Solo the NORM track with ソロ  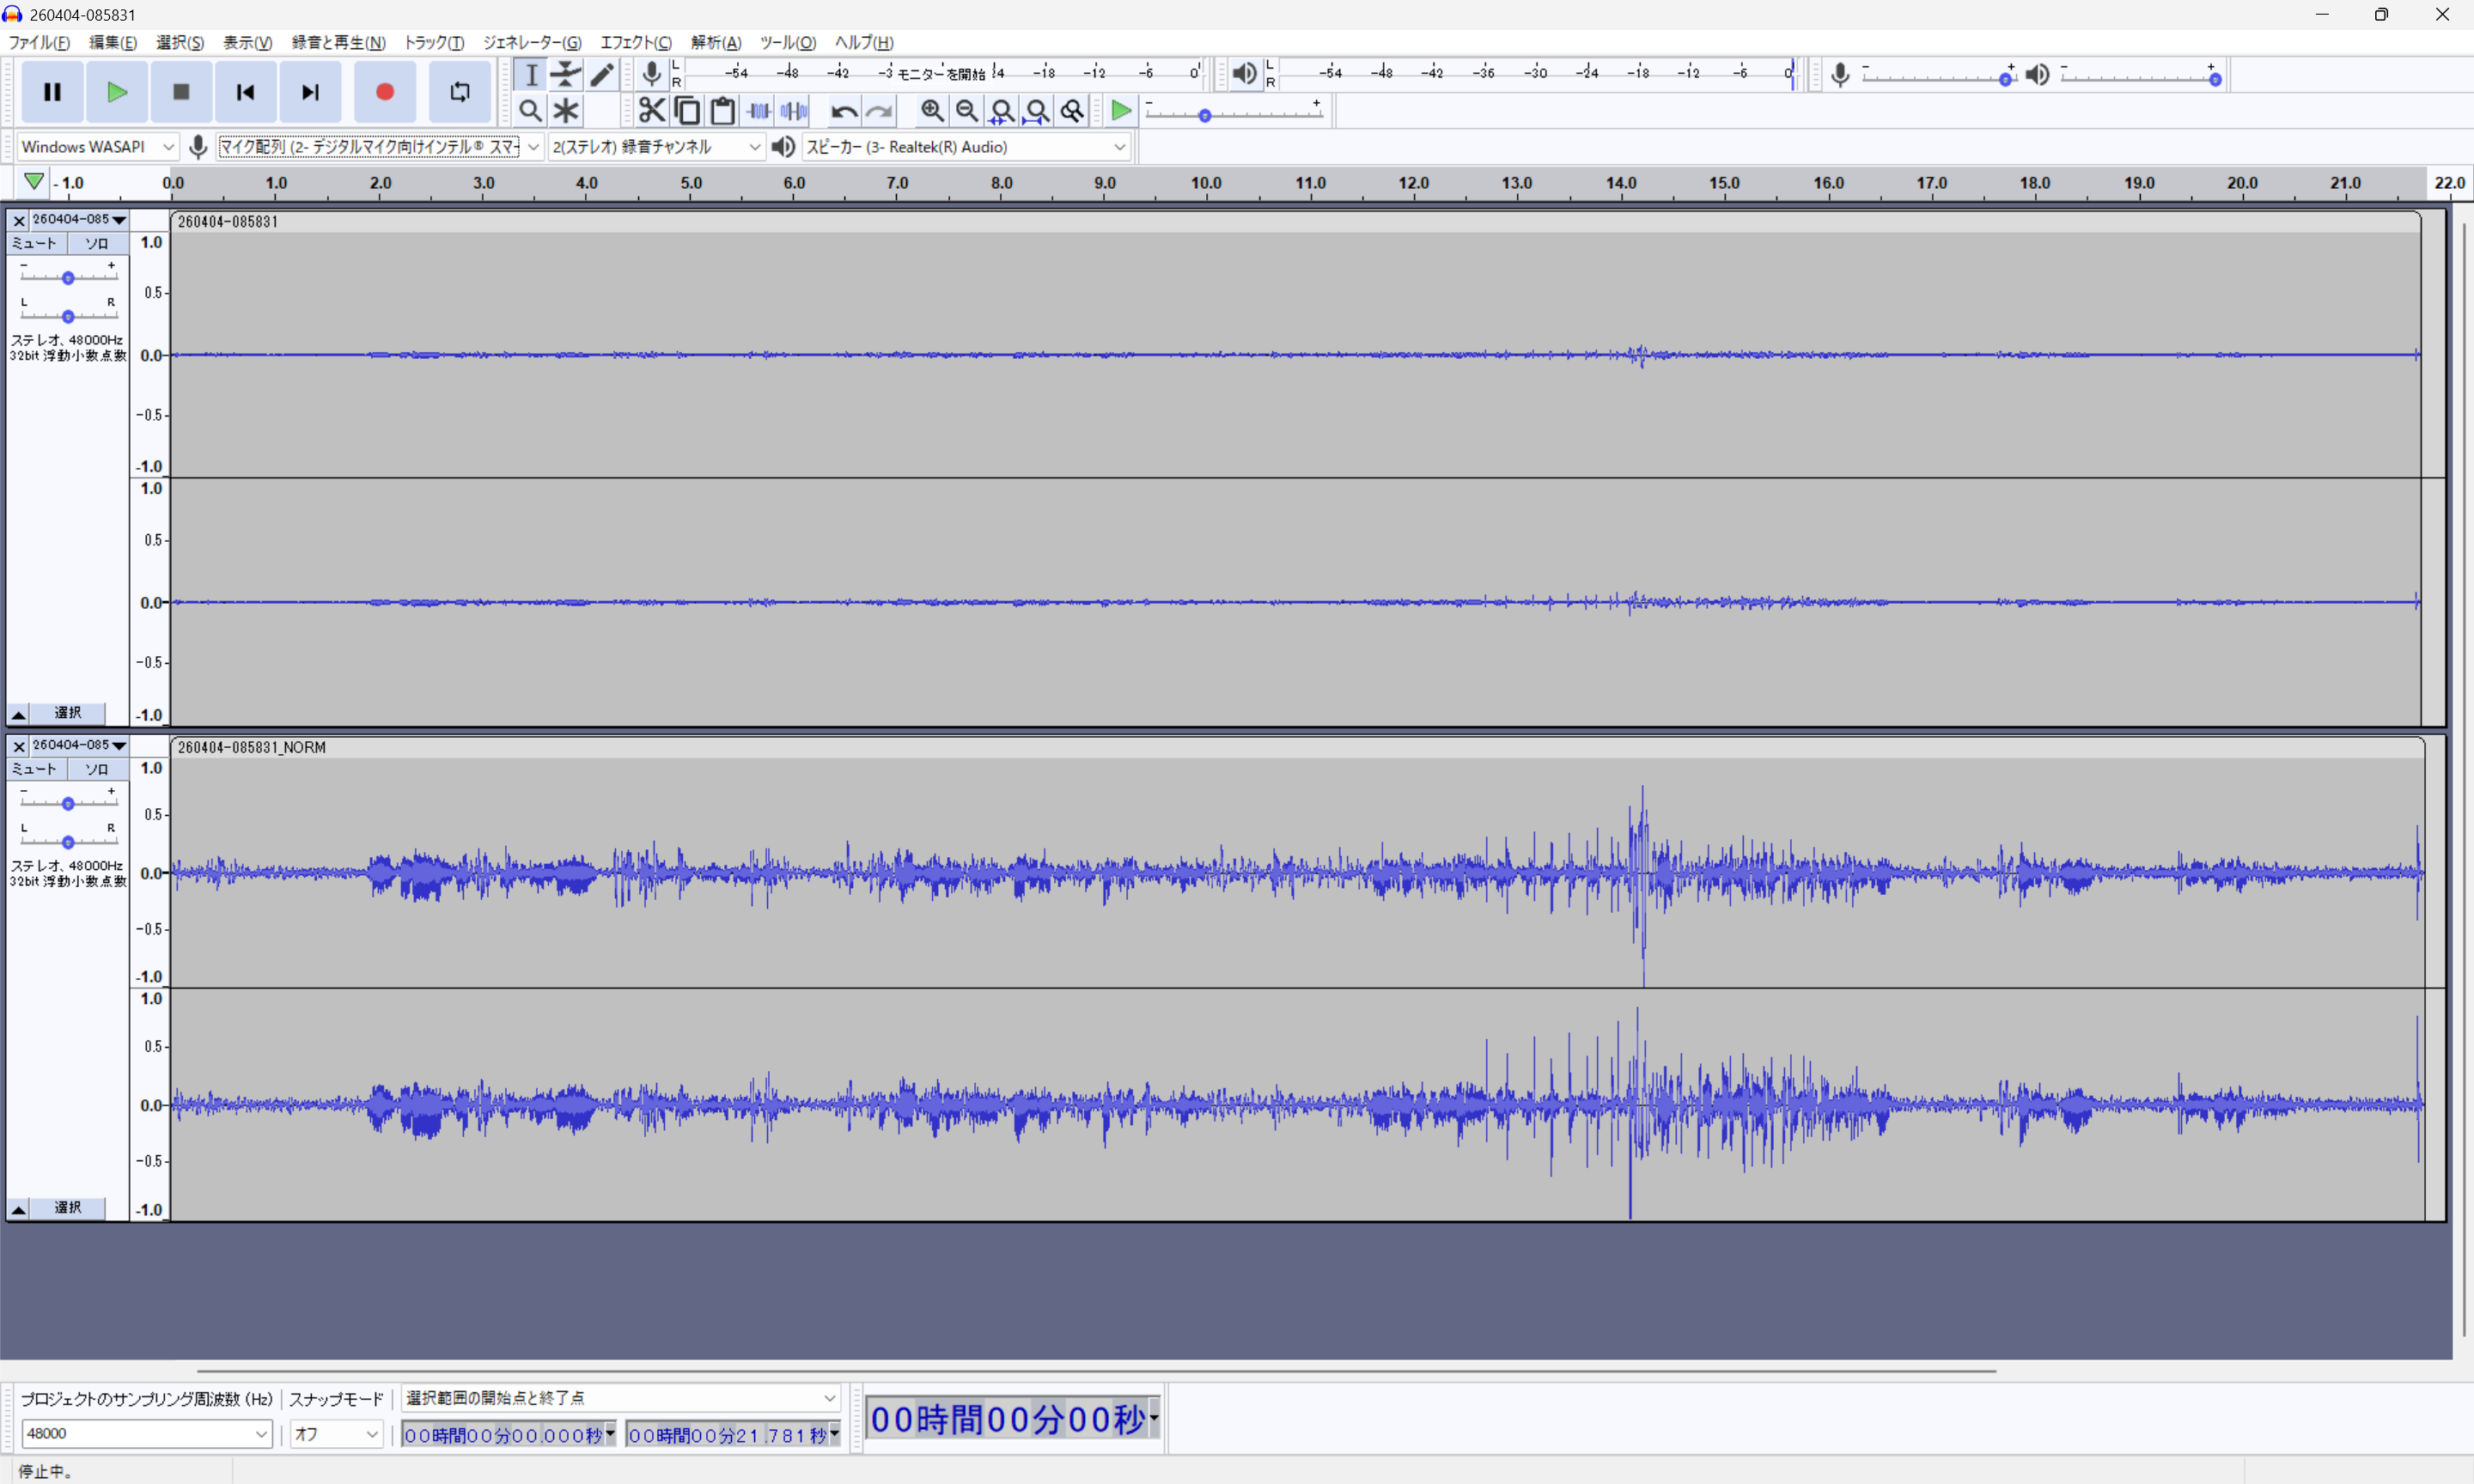click(x=97, y=769)
